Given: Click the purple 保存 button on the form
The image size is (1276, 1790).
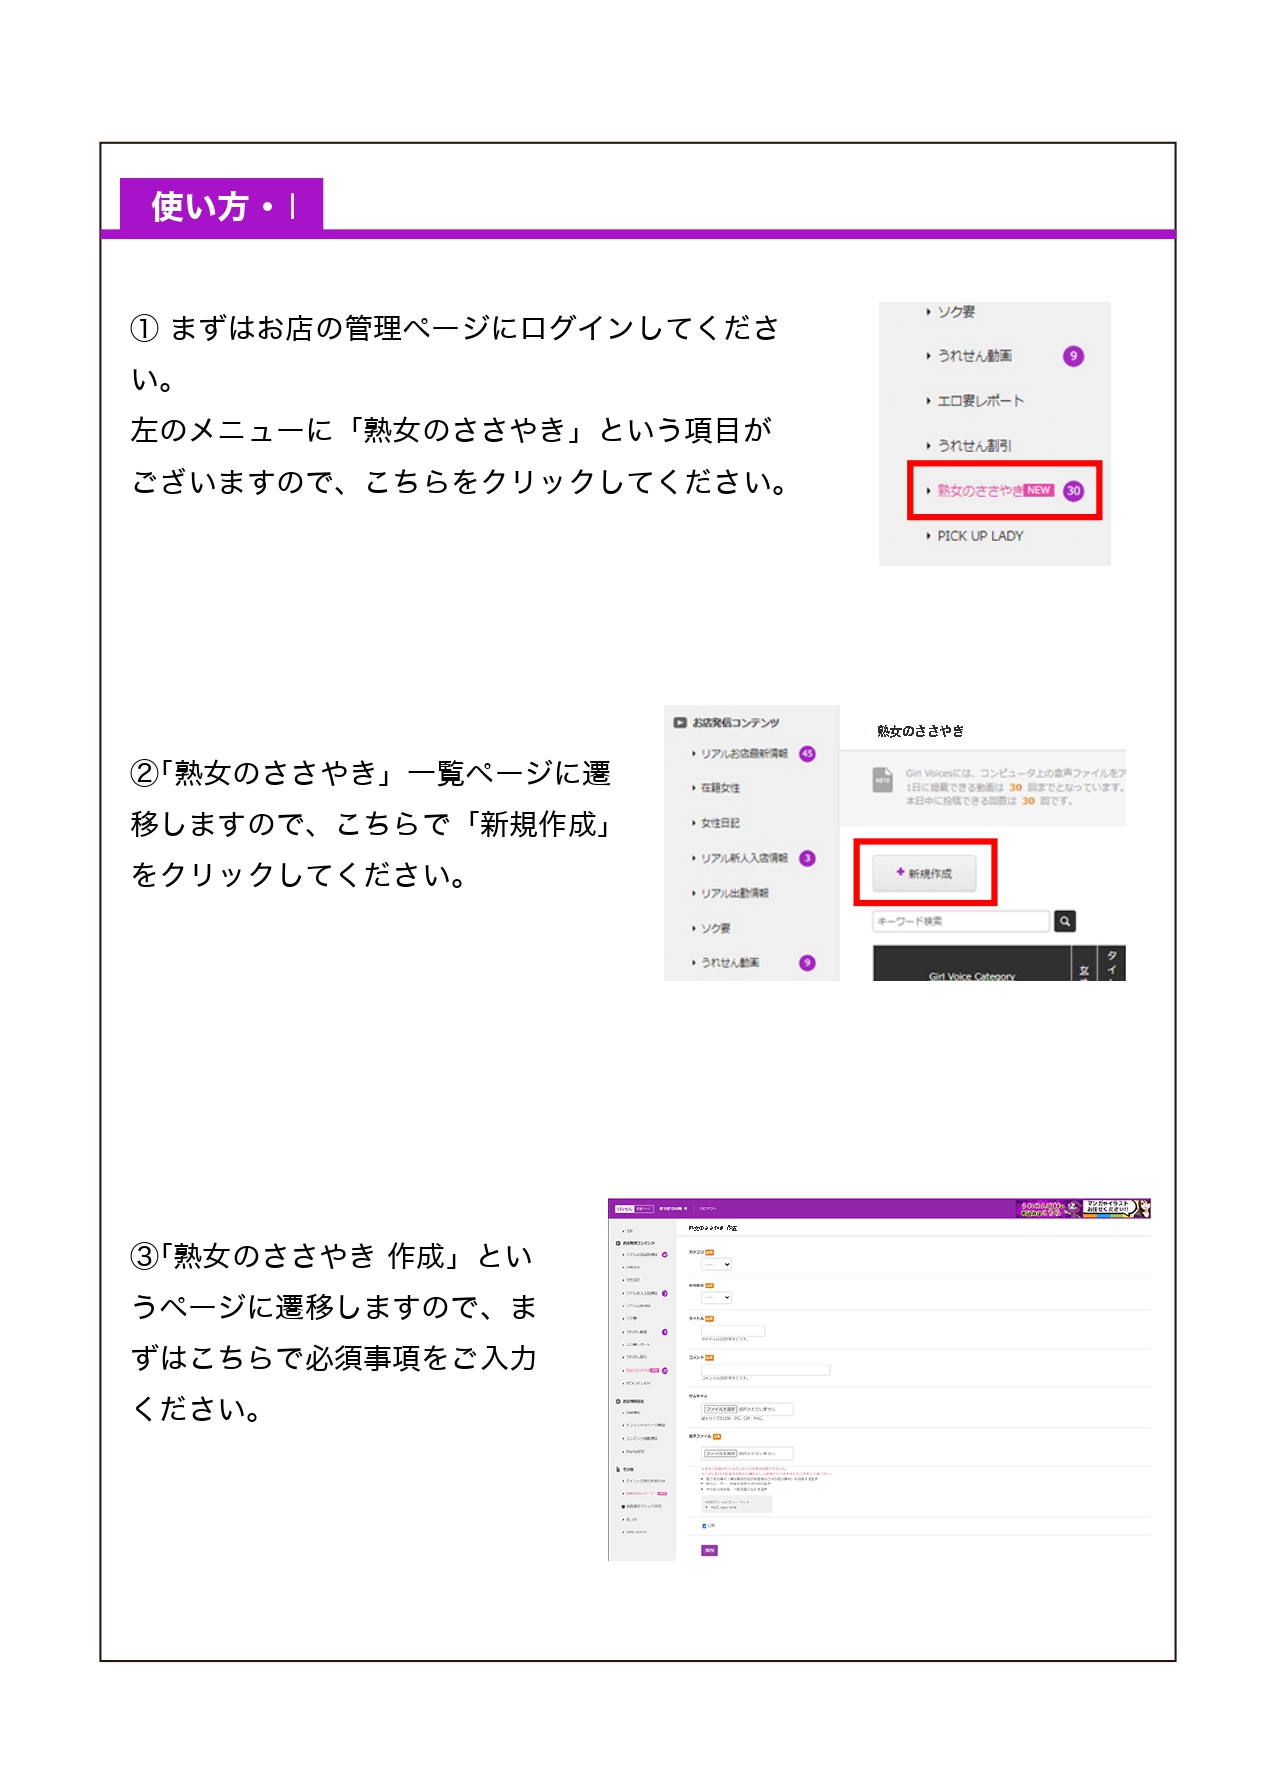Looking at the screenshot, I should [x=709, y=1551].
